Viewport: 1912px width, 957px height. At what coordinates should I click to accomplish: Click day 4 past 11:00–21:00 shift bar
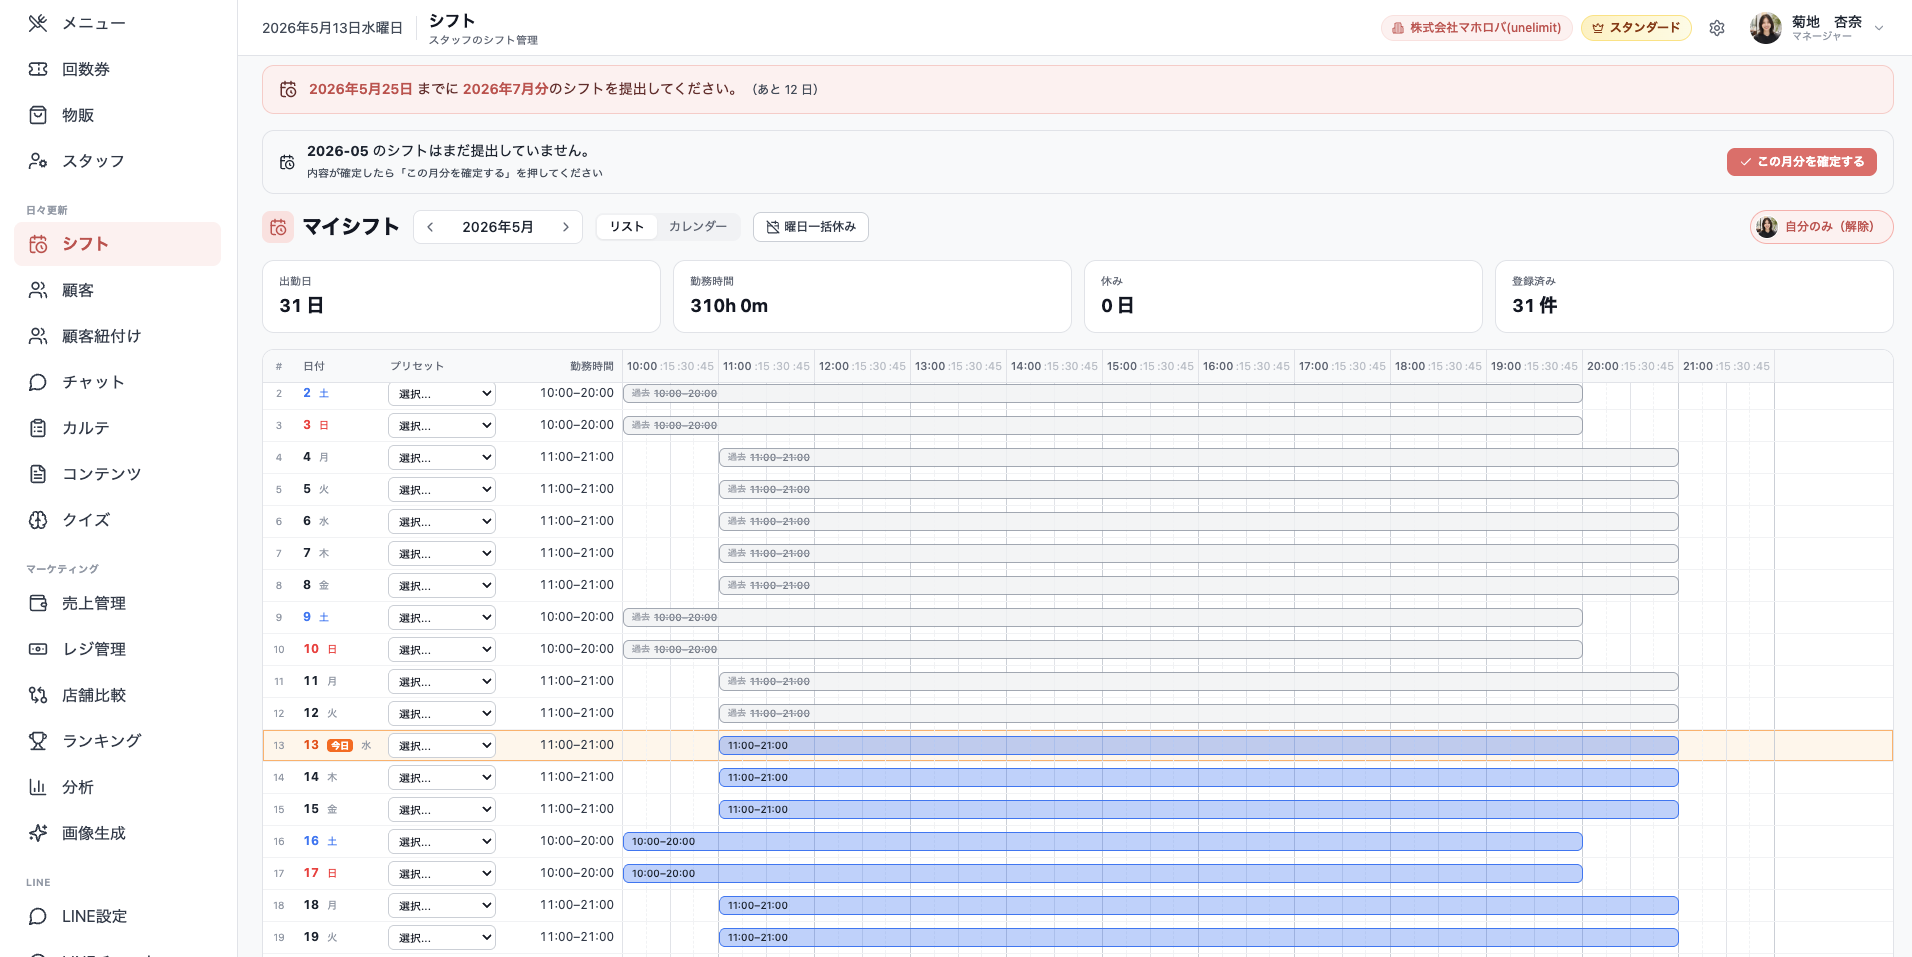click(x=1198, y=458)
